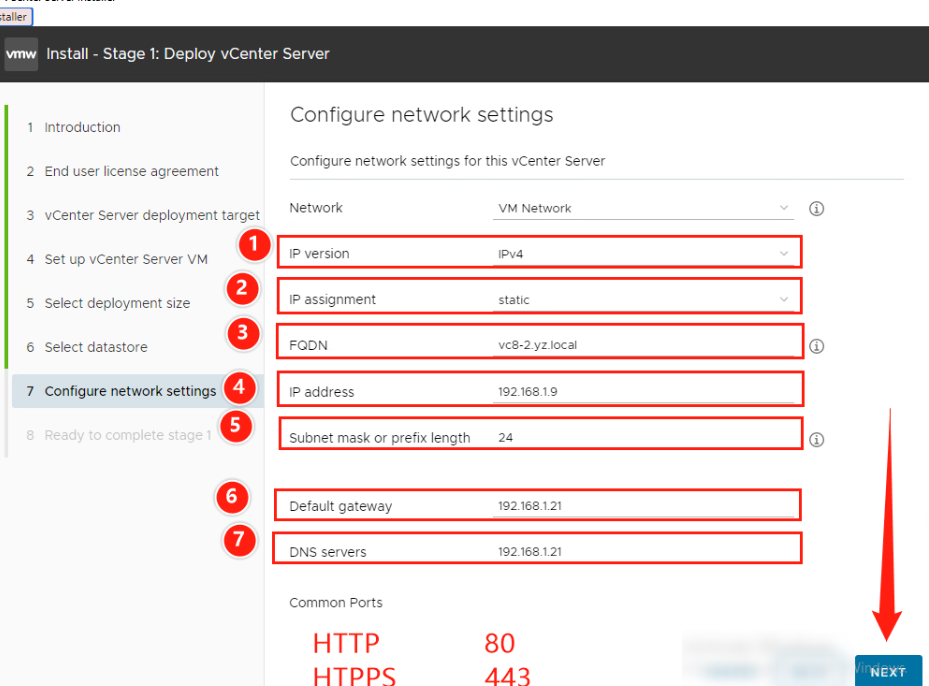Click the info icon beside Default gateway
Screen dimensions: 929x686
816,505
